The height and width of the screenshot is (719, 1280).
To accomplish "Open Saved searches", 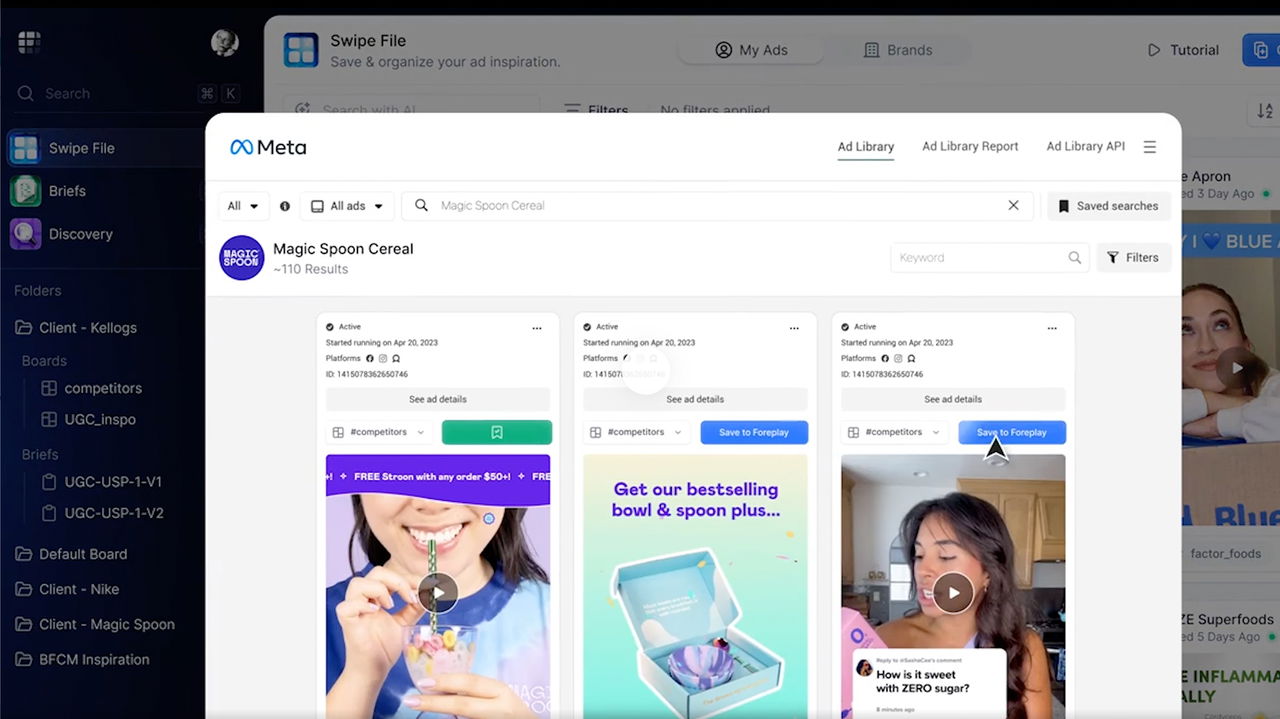I will click(1108, 206).
